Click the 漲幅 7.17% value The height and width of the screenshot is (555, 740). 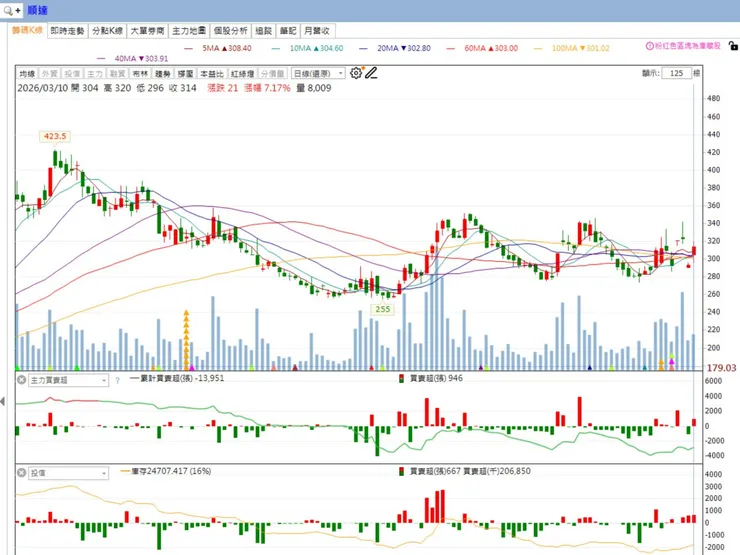pyautogui.click(x=267, y=88)
